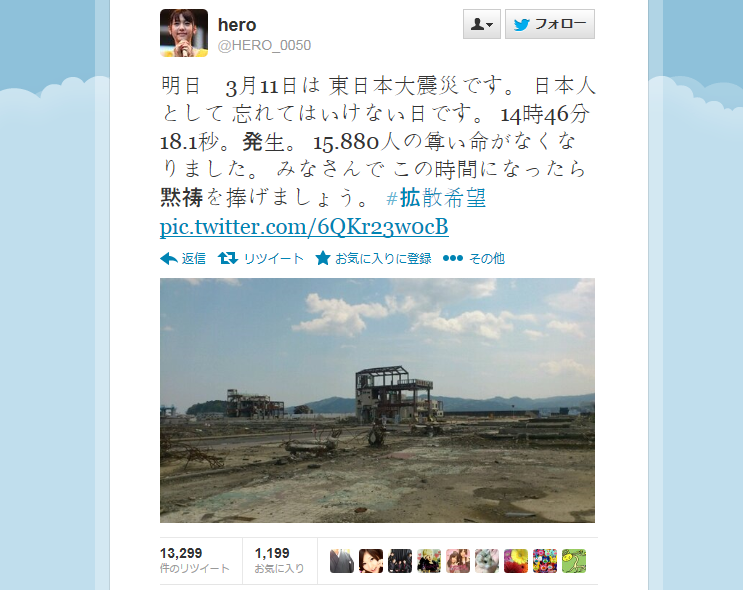The height and width of the screenshot is (590, 743).
Task: Open hero's profile avatar photo
Action: pos(184,33)
